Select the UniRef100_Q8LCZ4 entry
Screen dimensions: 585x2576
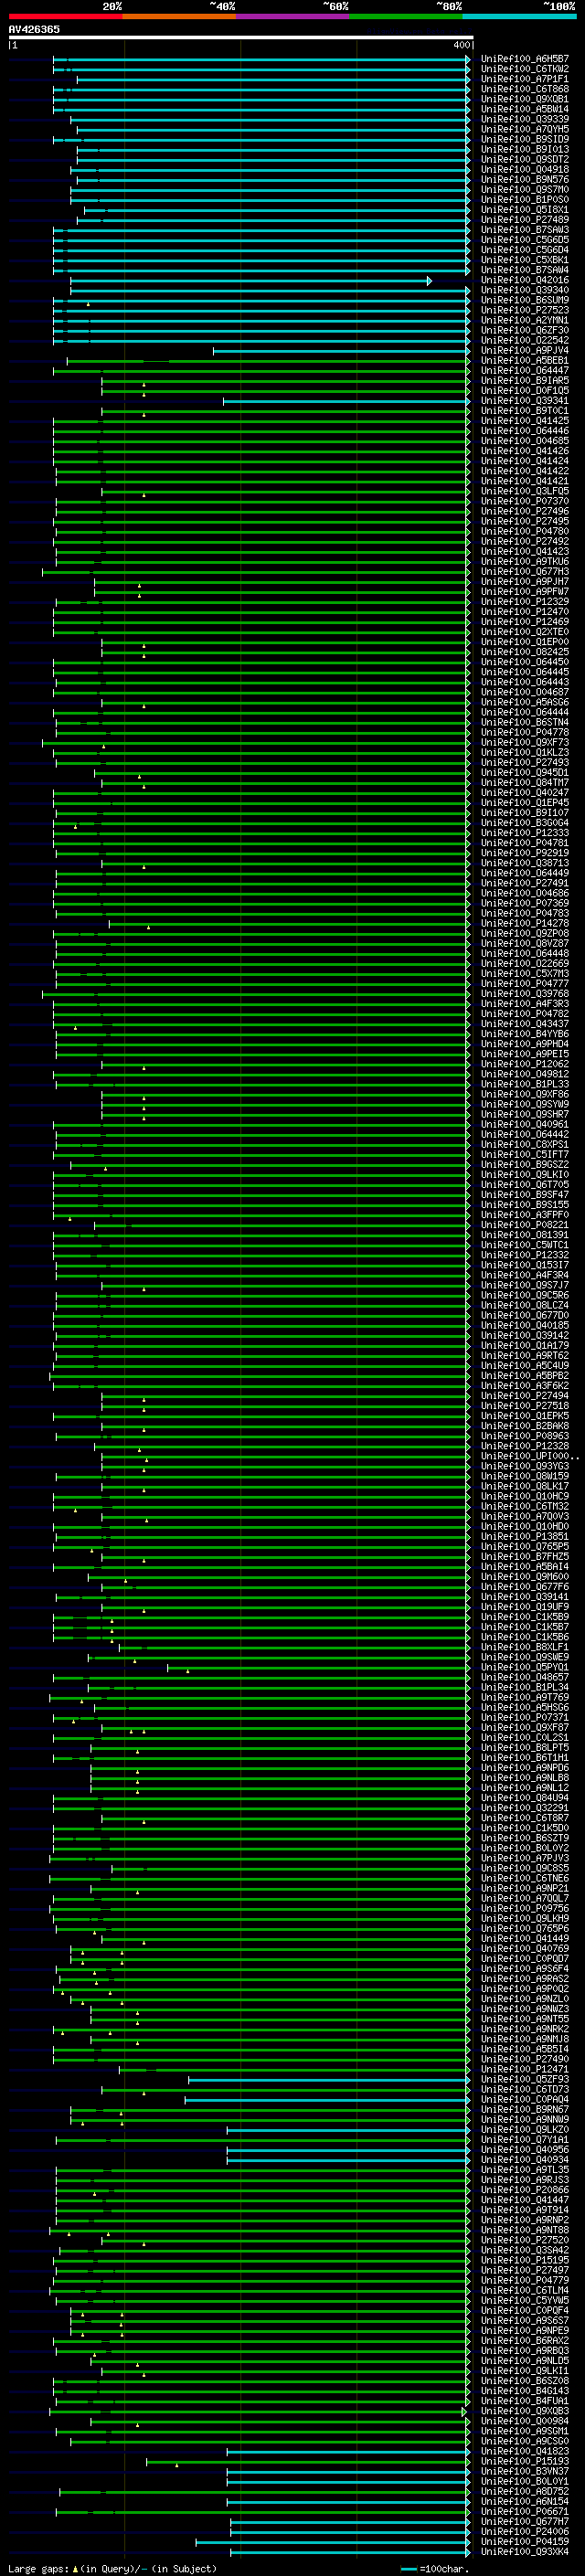point(525,1305)
